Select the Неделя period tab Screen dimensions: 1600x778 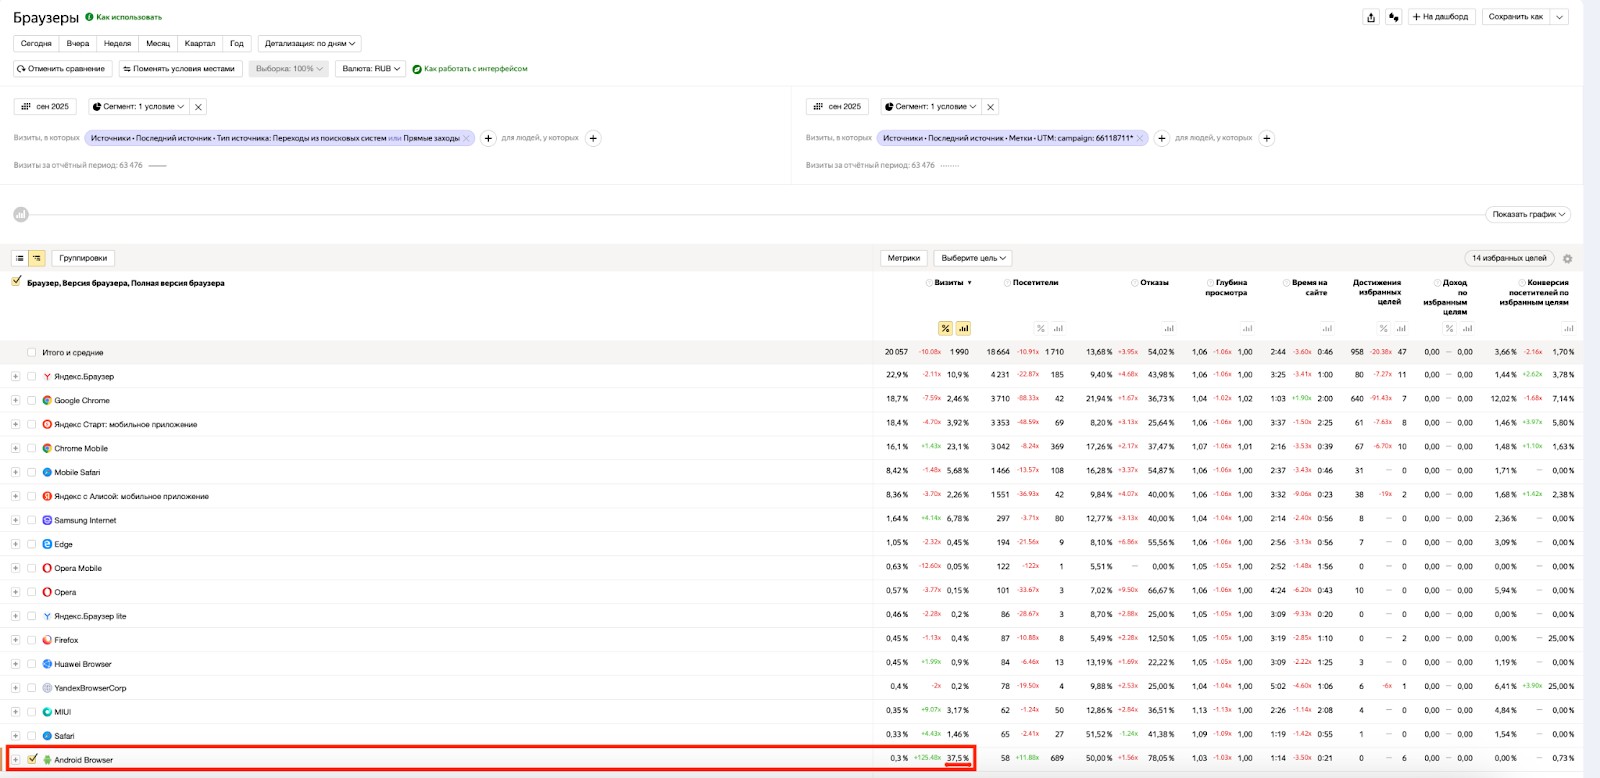[117, 44]
